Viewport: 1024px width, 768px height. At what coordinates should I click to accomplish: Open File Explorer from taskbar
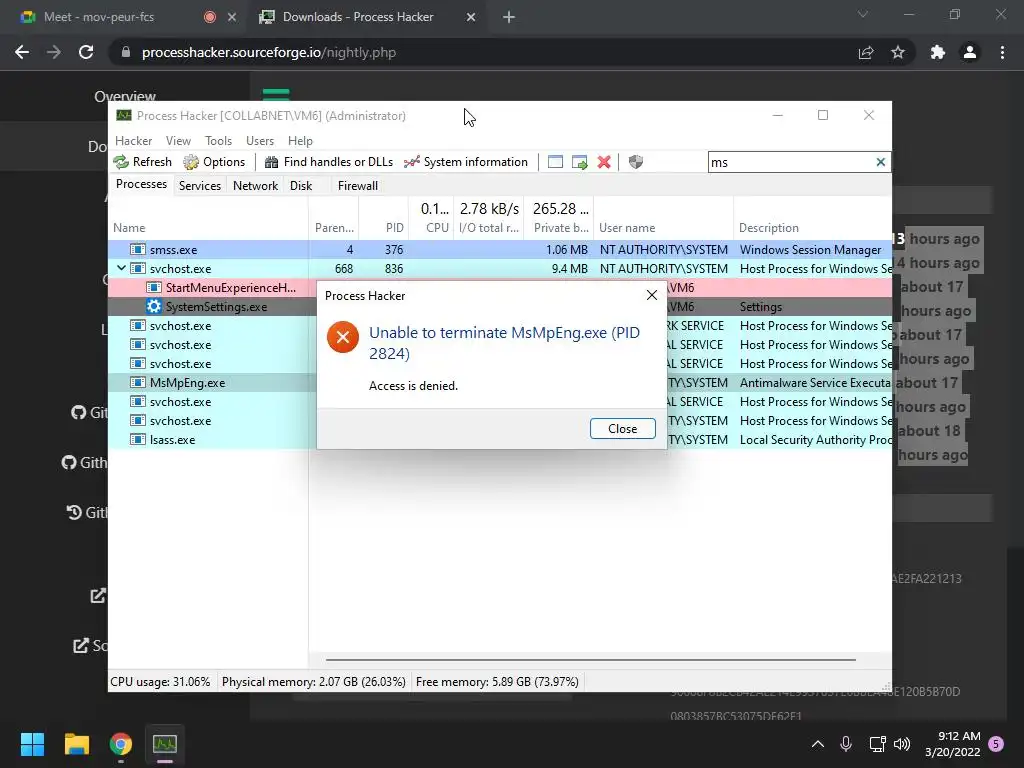(76, 744)
